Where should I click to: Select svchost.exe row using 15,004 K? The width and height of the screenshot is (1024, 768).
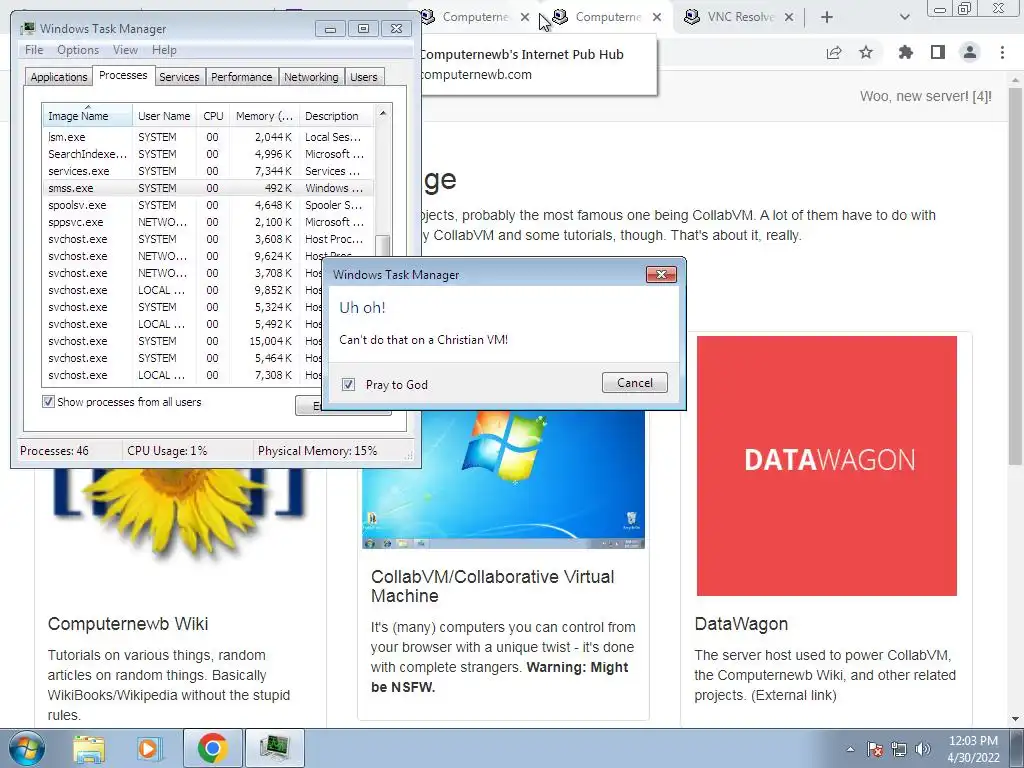coord(183,341)
